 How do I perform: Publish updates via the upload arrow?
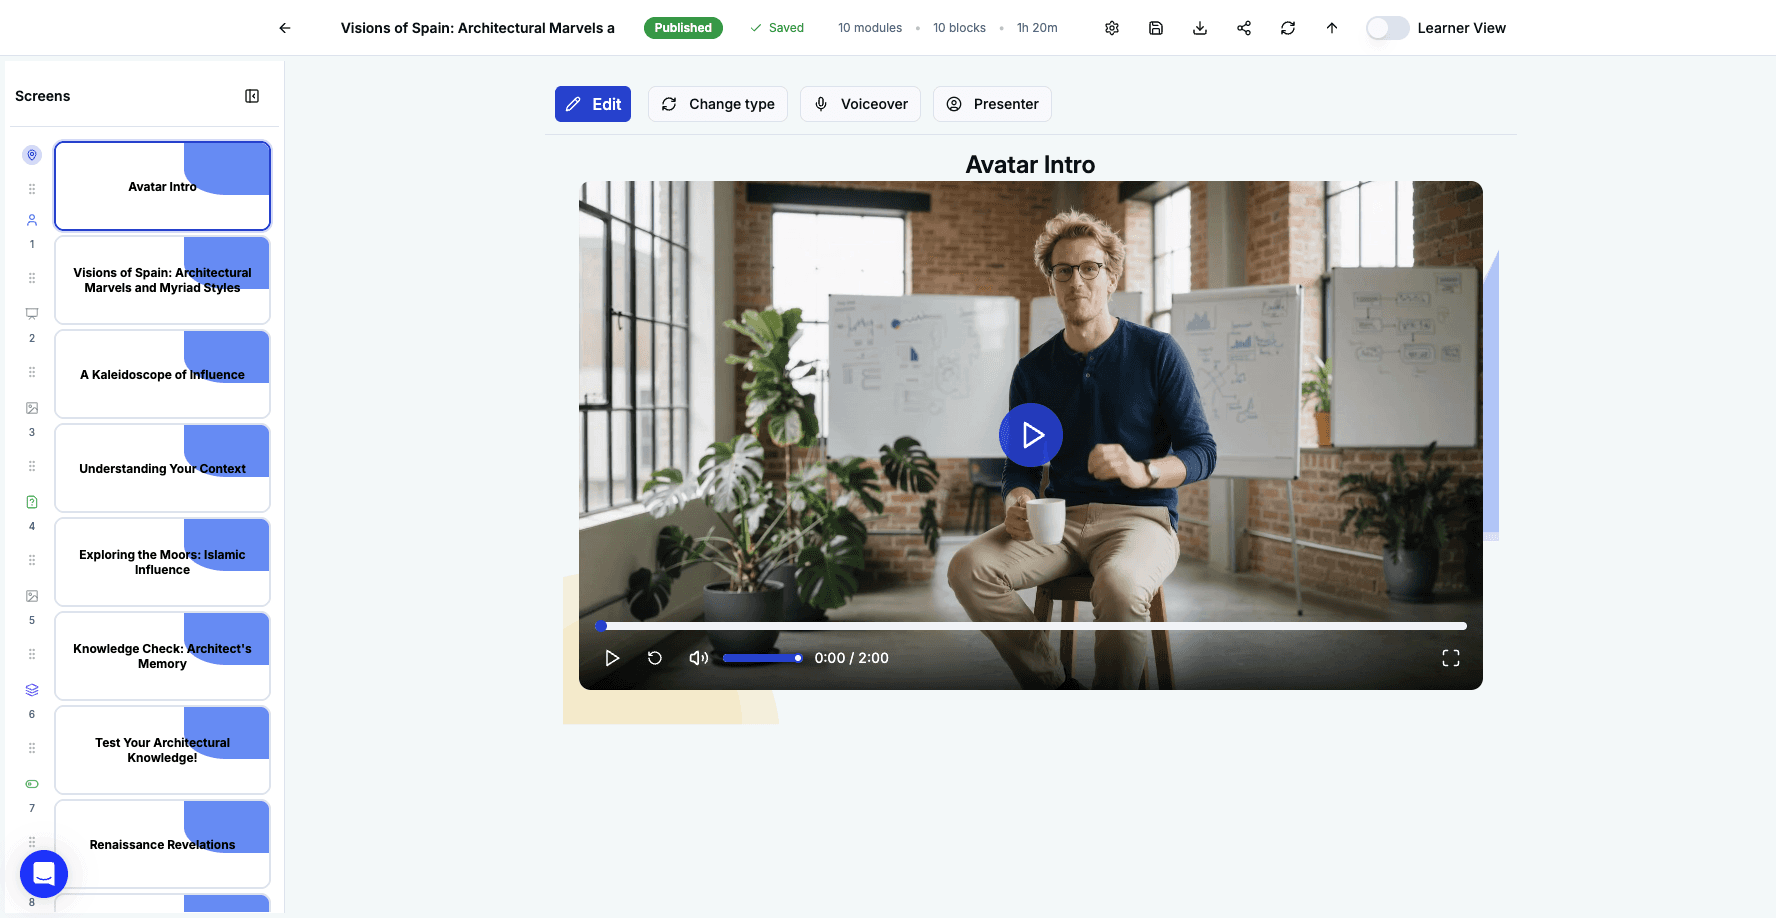(x=1332, y=28)
